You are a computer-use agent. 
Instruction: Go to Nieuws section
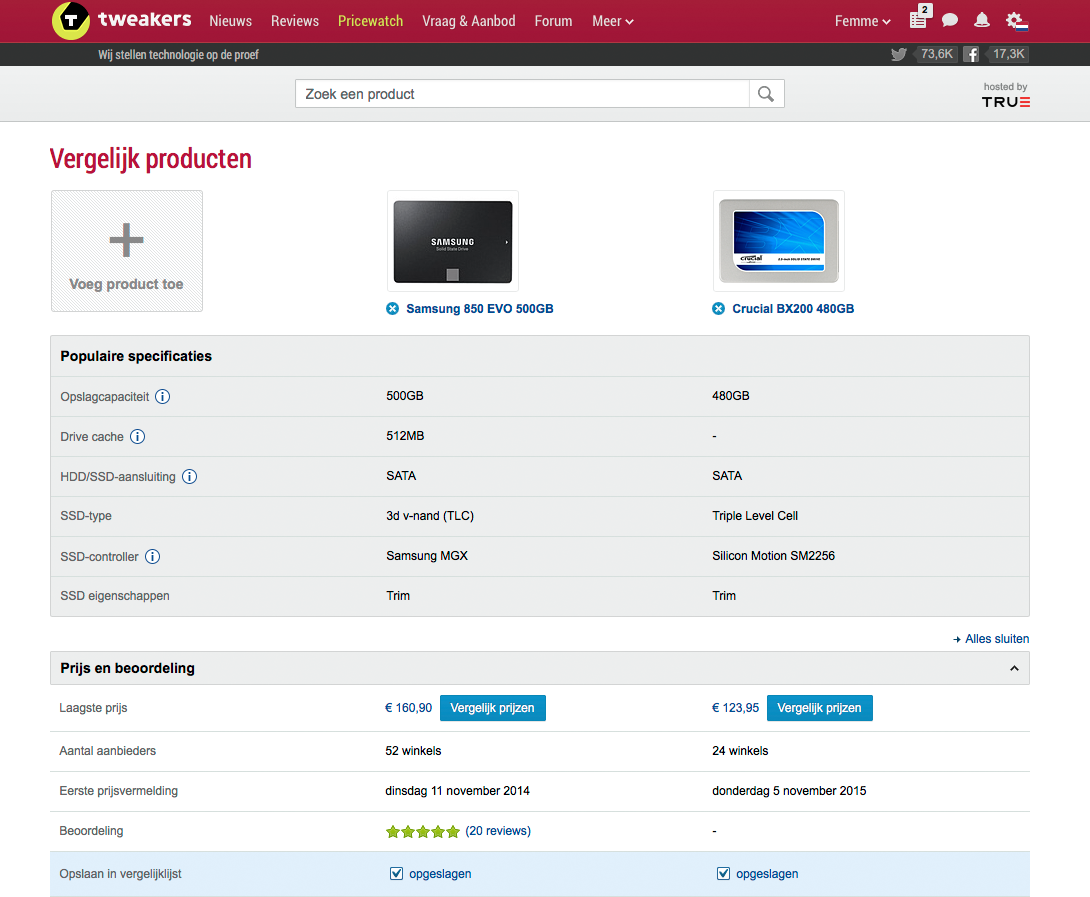click(231, 21)
